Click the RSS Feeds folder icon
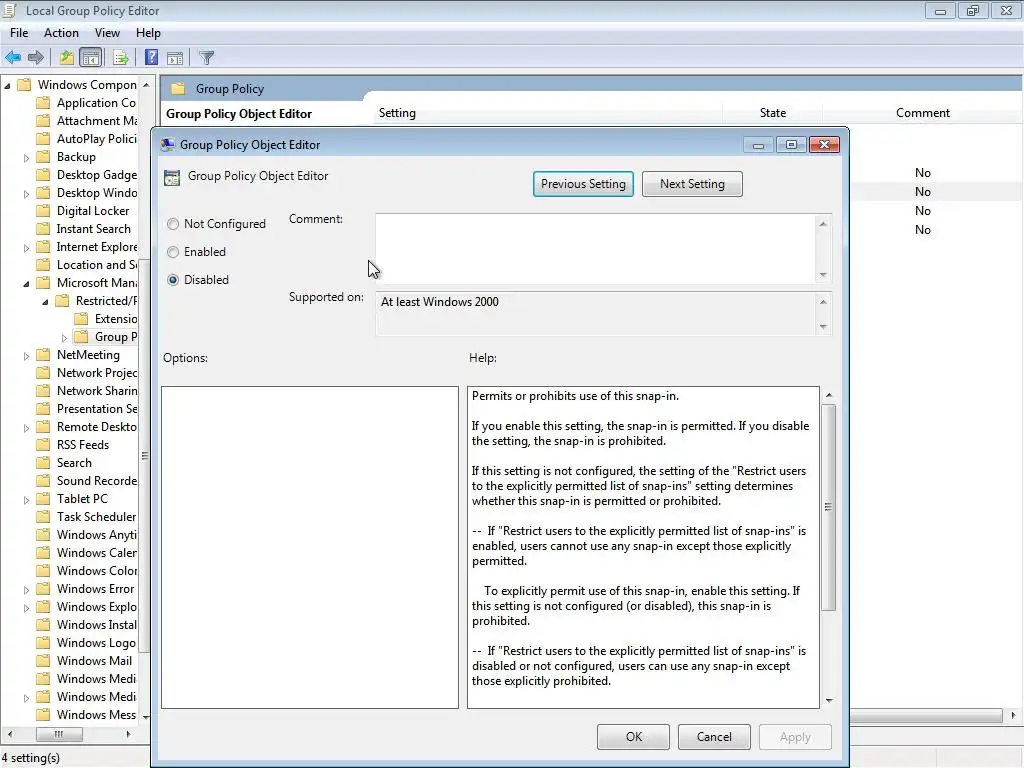This screenshot has width=1024, height=768. tap(43, 445)
